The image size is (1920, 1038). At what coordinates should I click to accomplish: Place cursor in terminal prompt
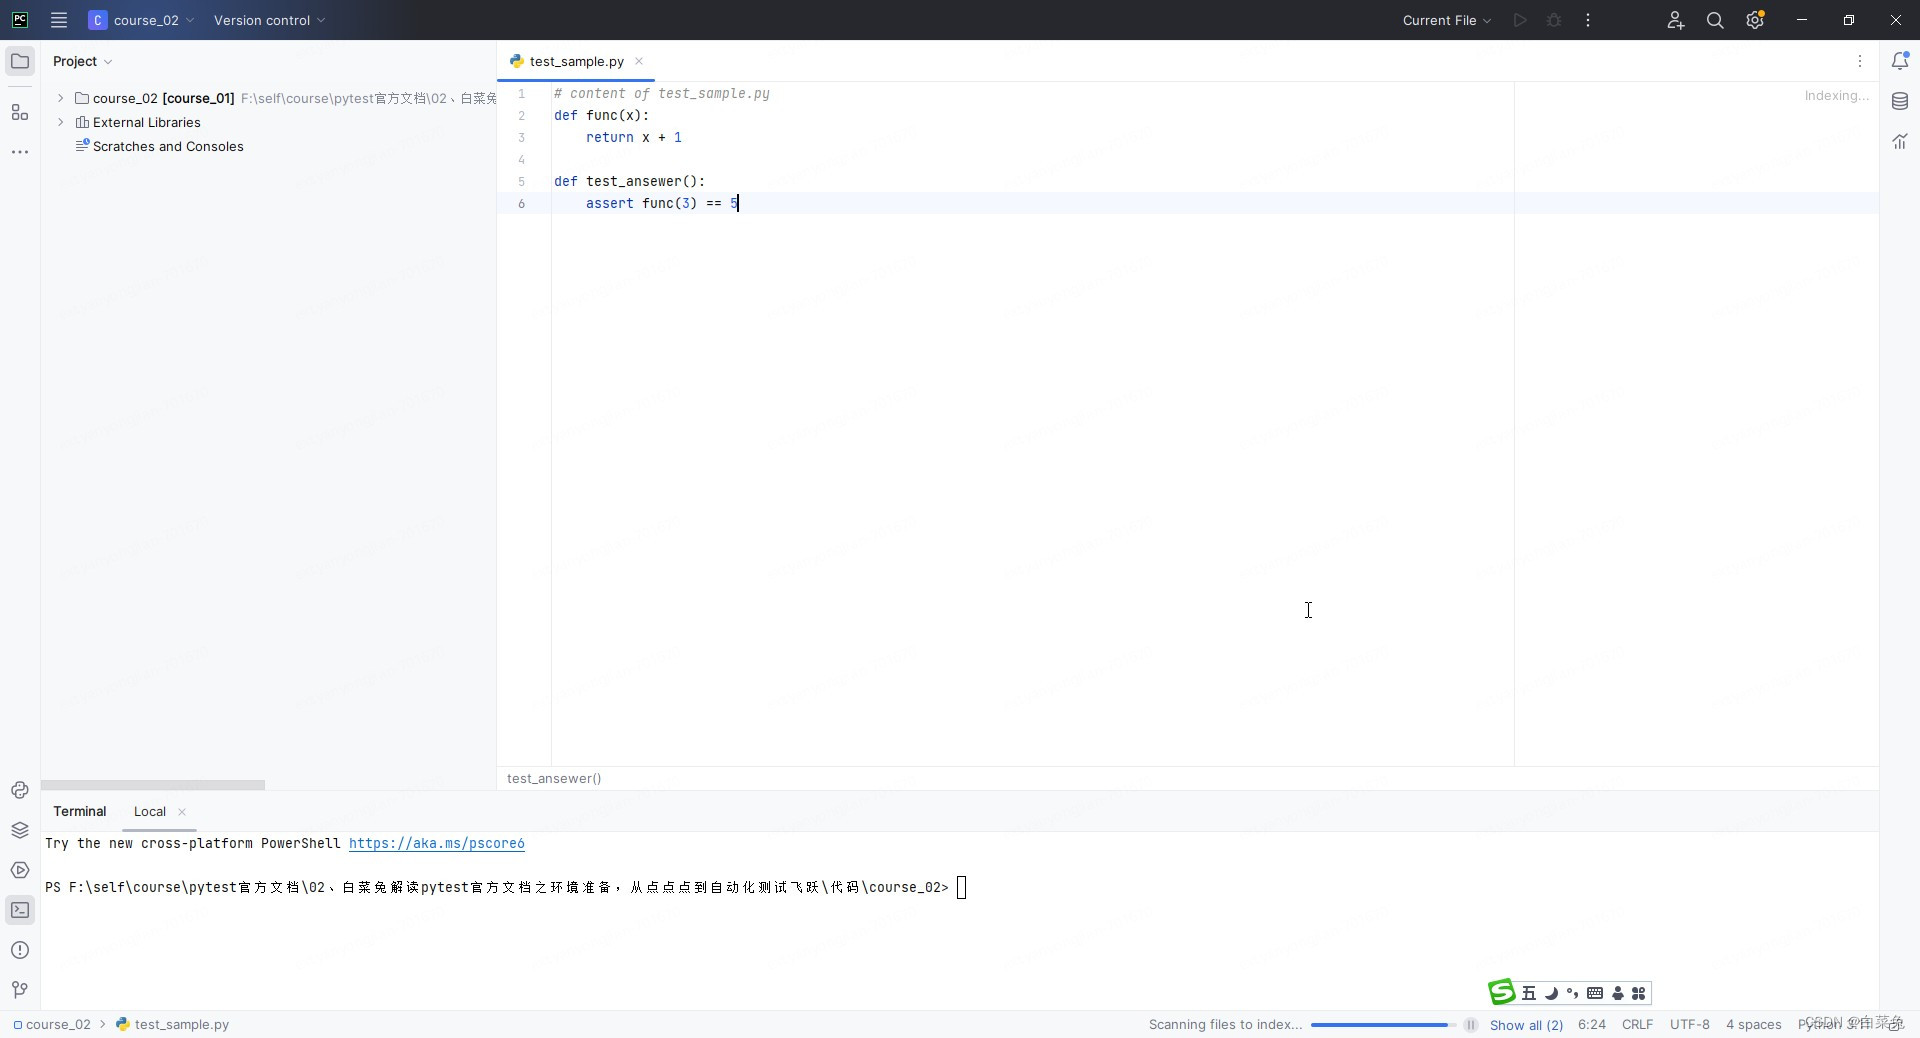[962, 887]
